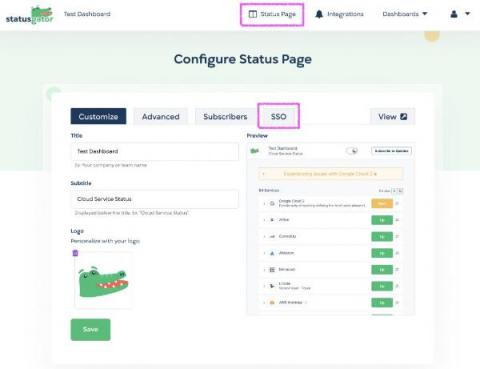Save the status page settings
This screenshot has width=480, height=369.
(x=90, y=330)
